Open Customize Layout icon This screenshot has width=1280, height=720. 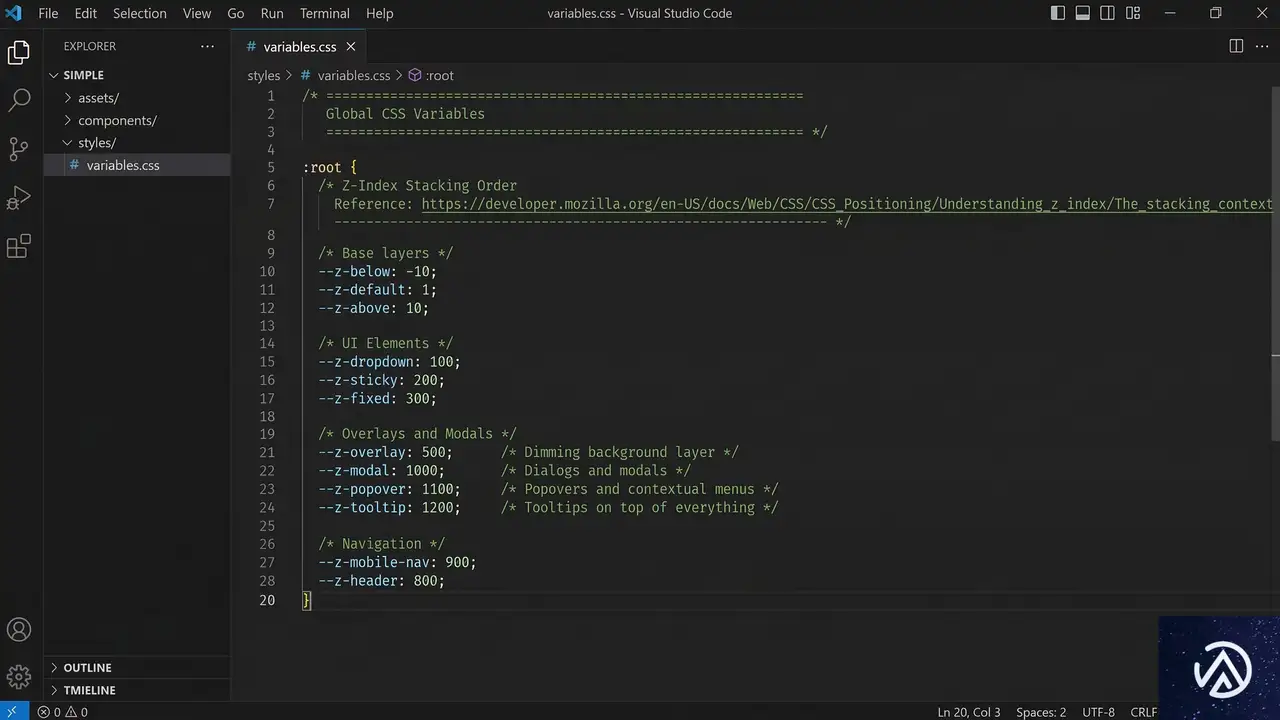click(x=1133, y=13)
